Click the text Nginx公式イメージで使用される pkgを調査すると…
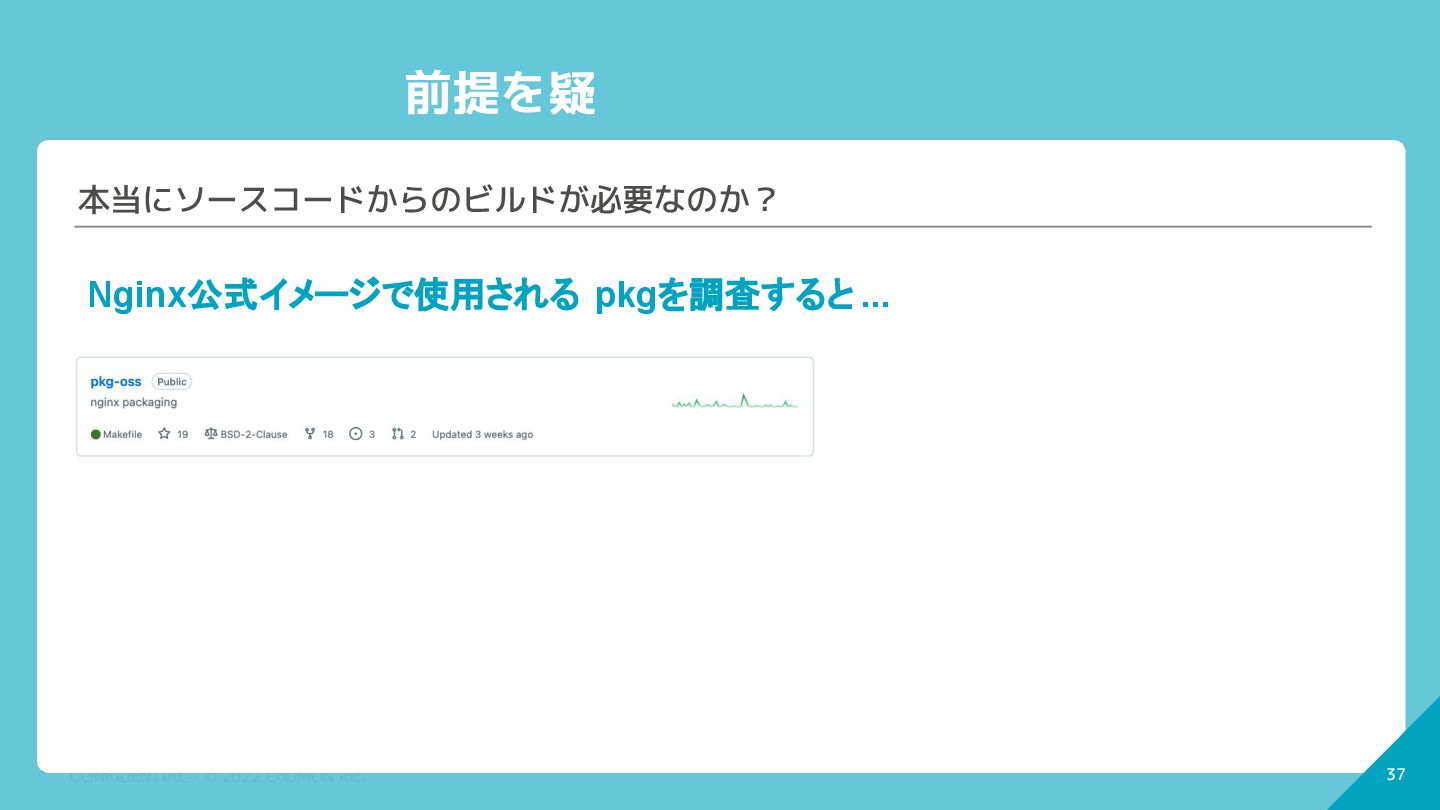Image resolution: width=1440 pixels, height=810 pixels. [488, 295]
